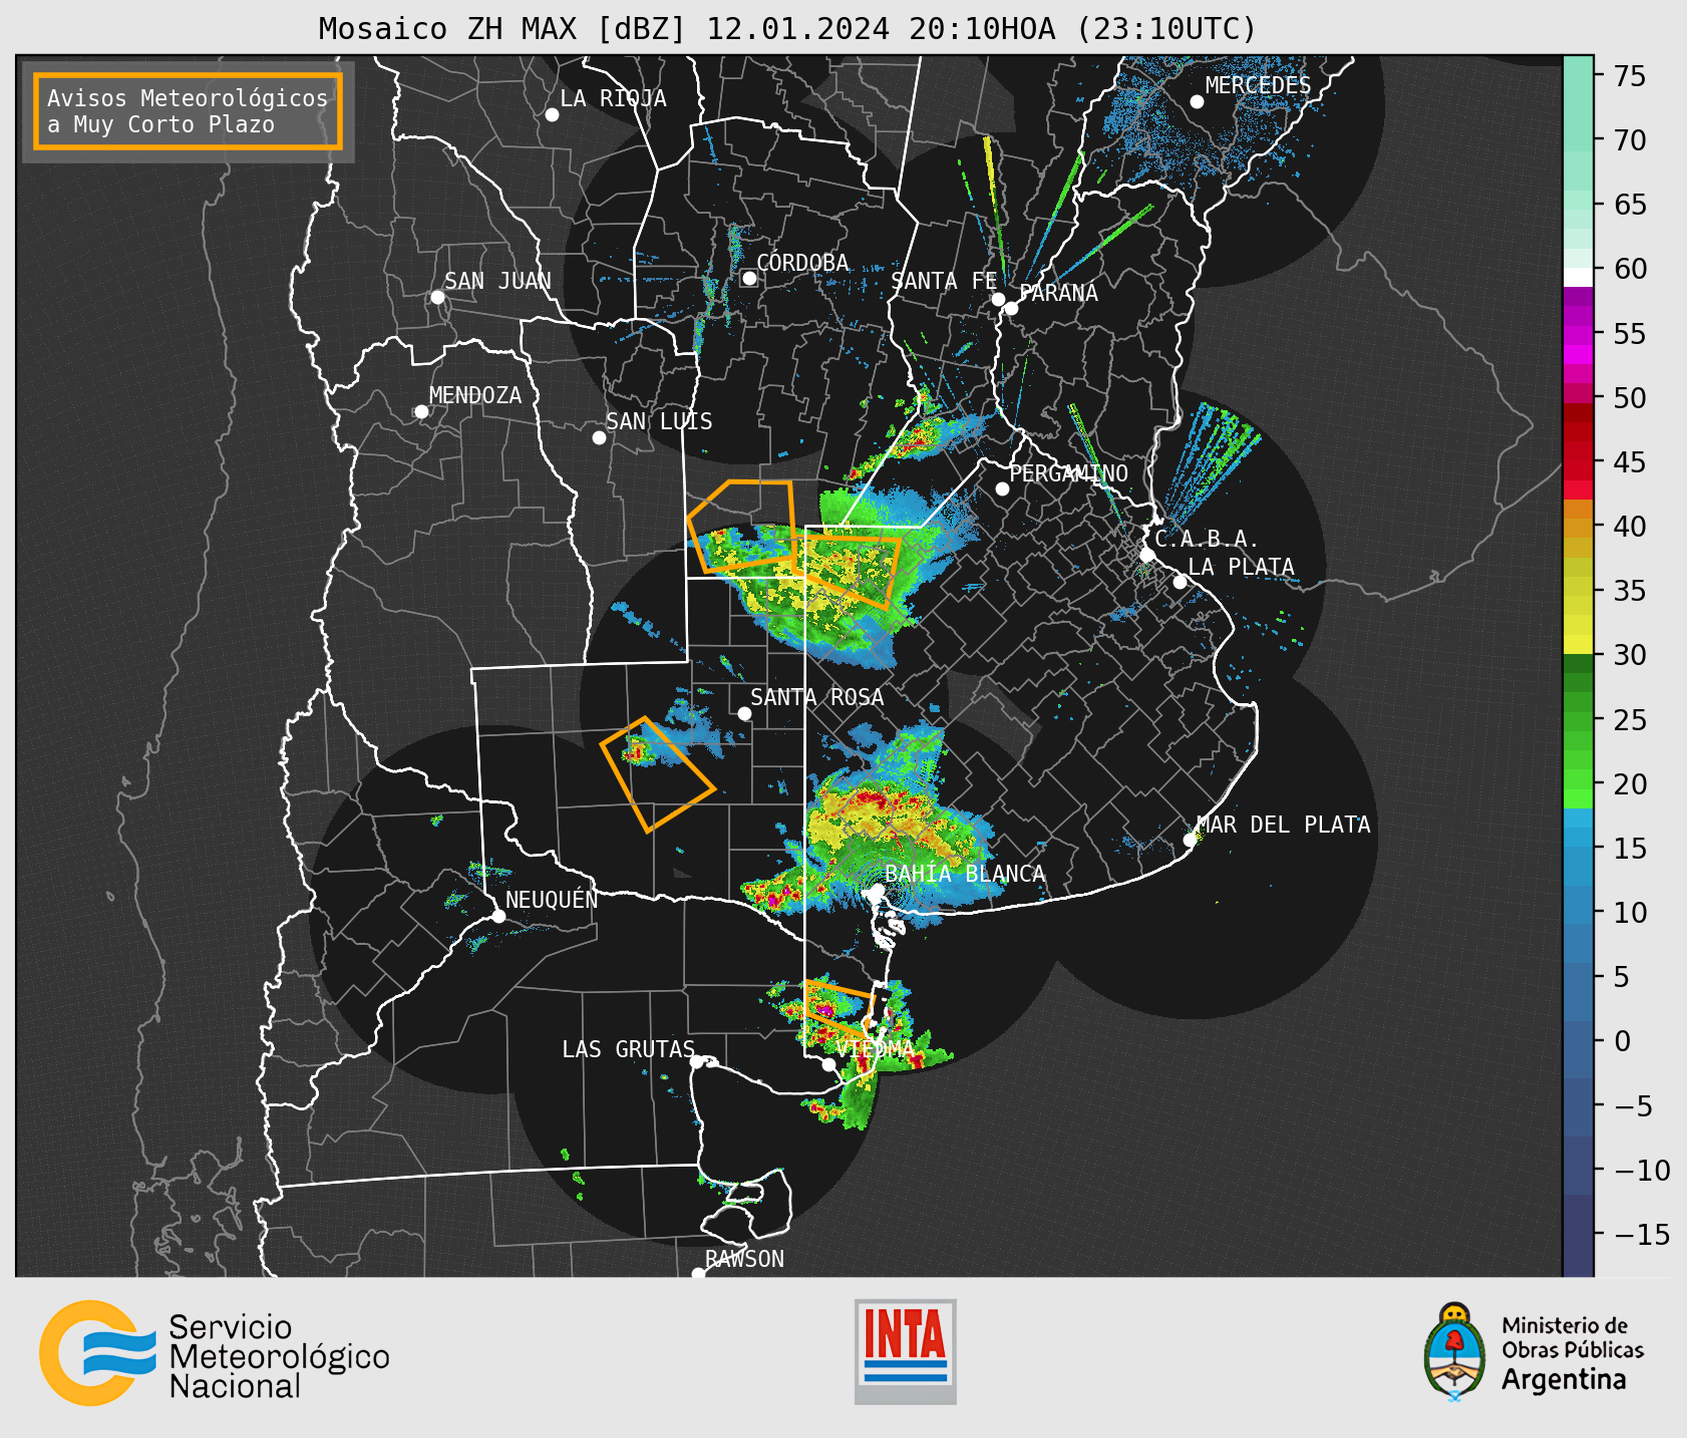Viewport: 1687px width, 1438px height.
Task: Click the Rawson city marker dot
Action: point(698,1274)
